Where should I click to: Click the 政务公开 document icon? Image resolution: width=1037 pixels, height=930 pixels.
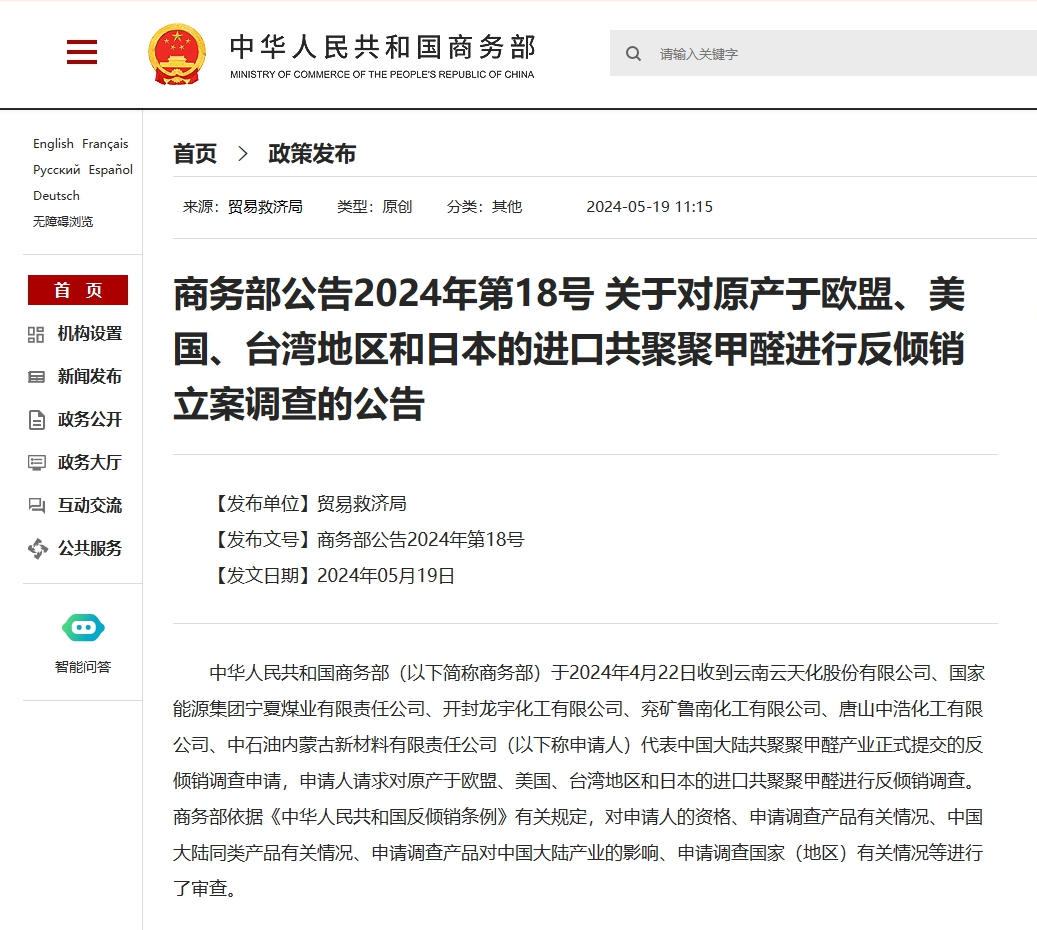point(37,420)
